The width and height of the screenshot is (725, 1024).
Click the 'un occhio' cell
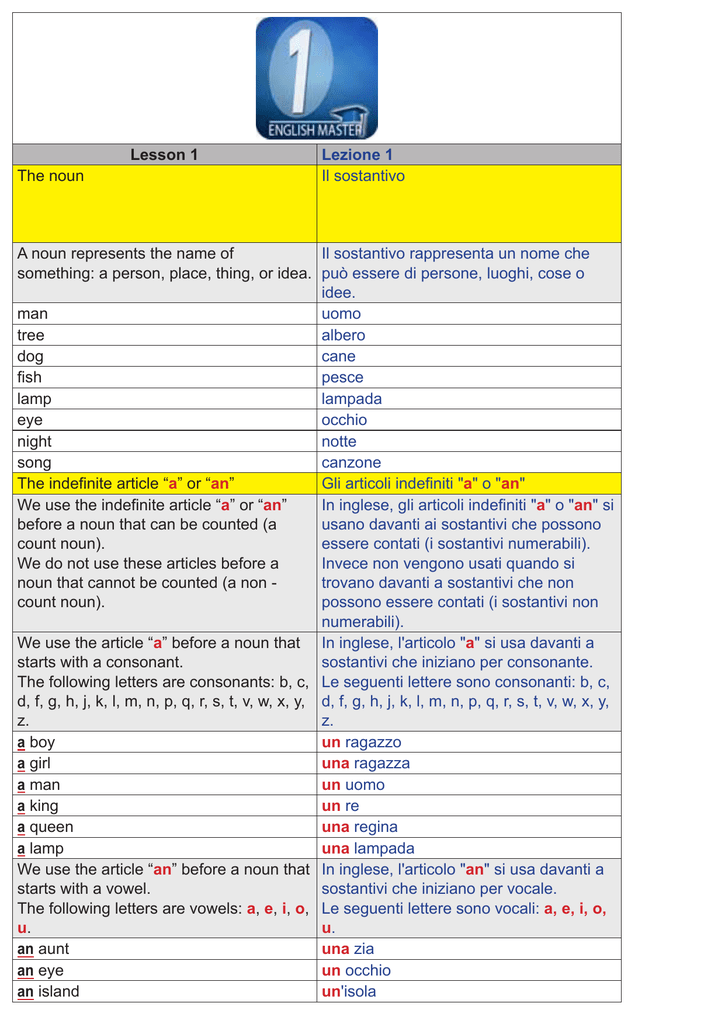pyautogui.click(x=469, y=970)
